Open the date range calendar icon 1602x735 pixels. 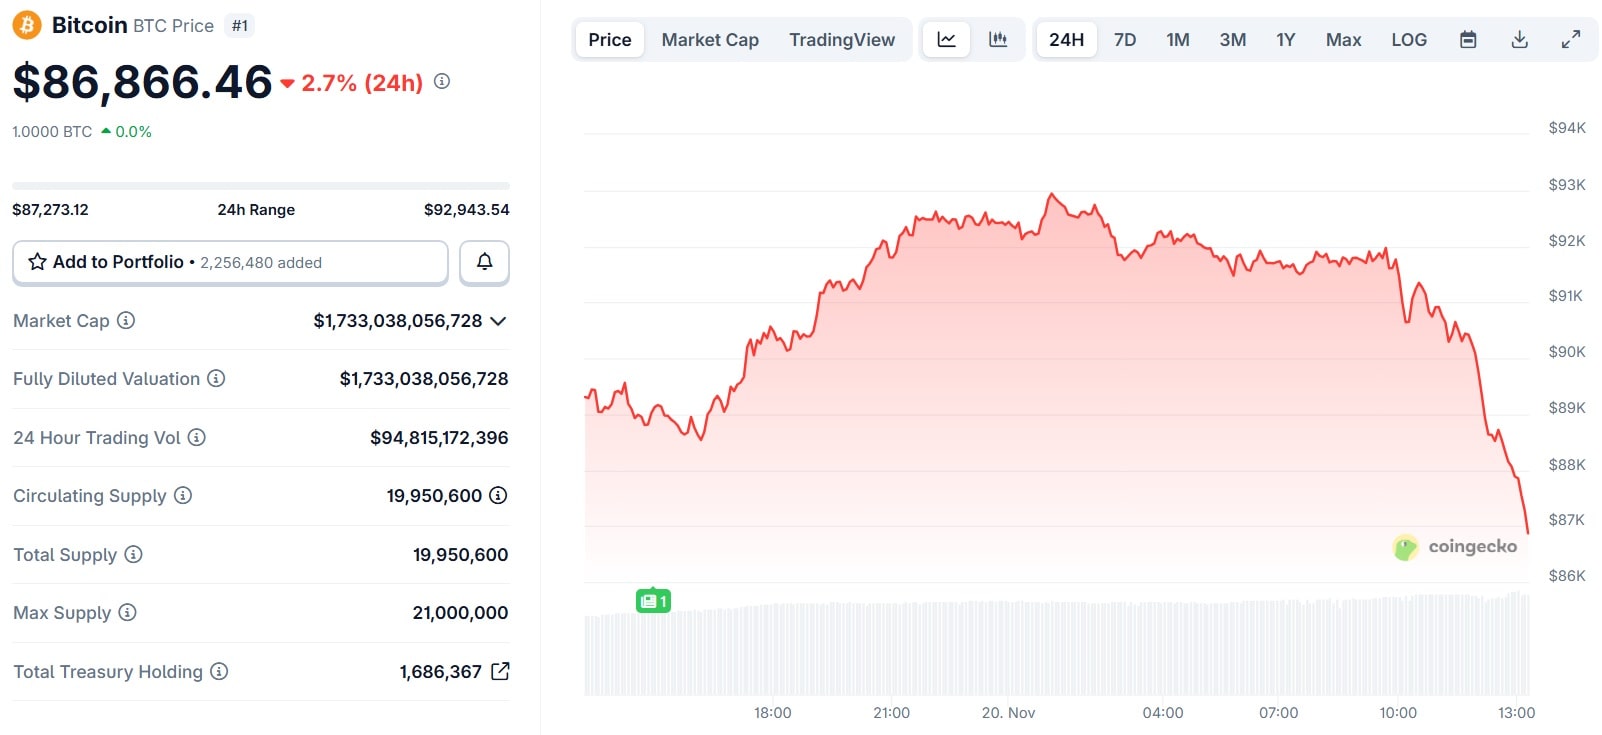(x=1469, y=39)
